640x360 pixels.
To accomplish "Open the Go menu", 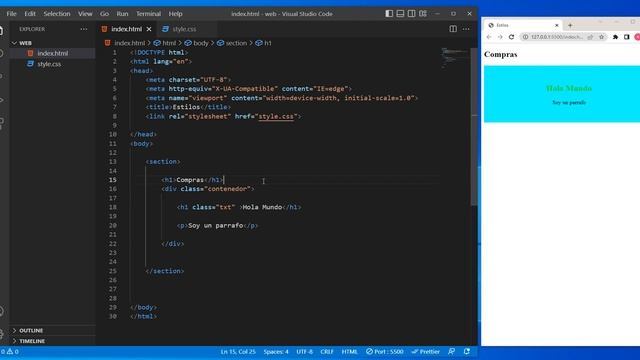I will point(104,13).
